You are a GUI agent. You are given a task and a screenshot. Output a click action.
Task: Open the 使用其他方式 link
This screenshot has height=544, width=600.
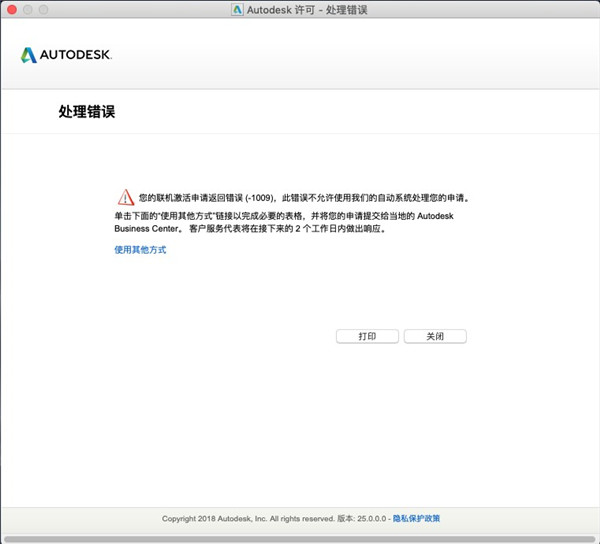(x=140, y=250)
